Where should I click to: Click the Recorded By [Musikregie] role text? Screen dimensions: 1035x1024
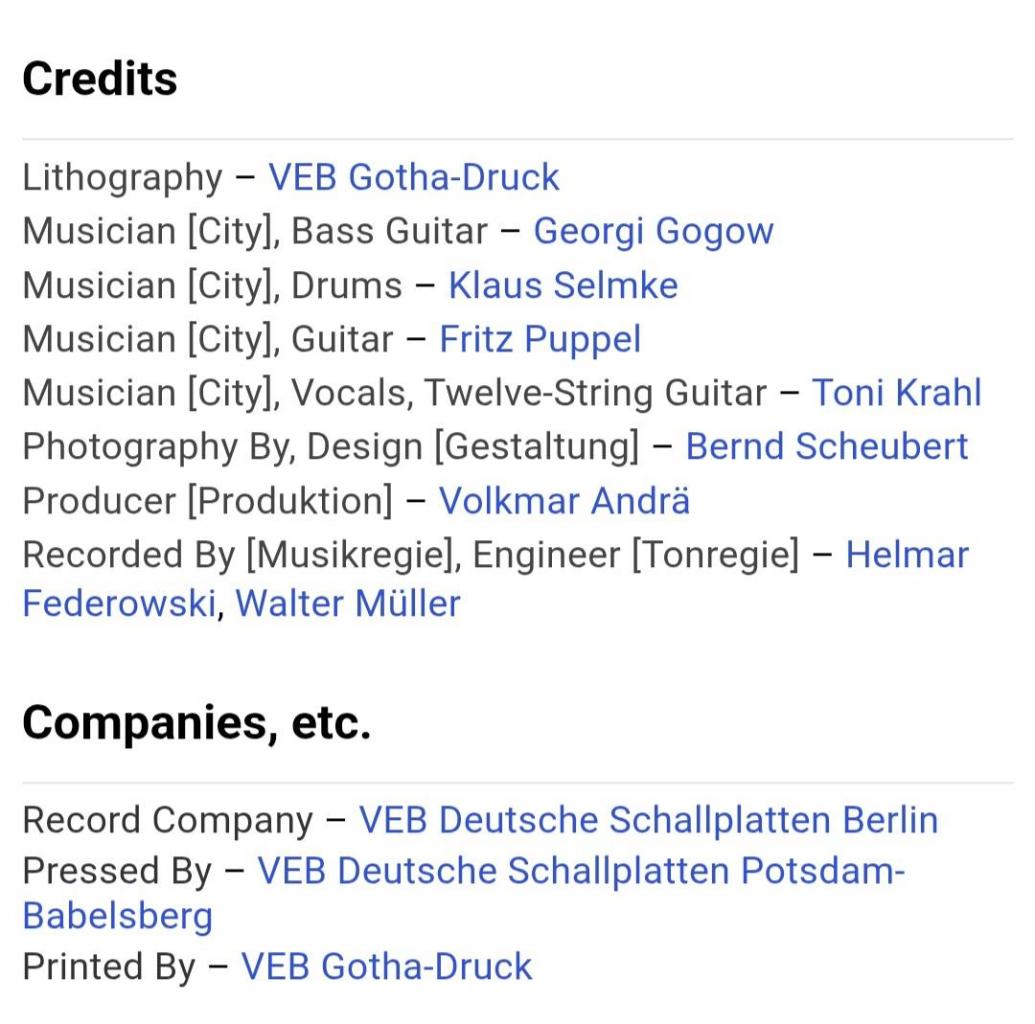click(x=240, y=555)
